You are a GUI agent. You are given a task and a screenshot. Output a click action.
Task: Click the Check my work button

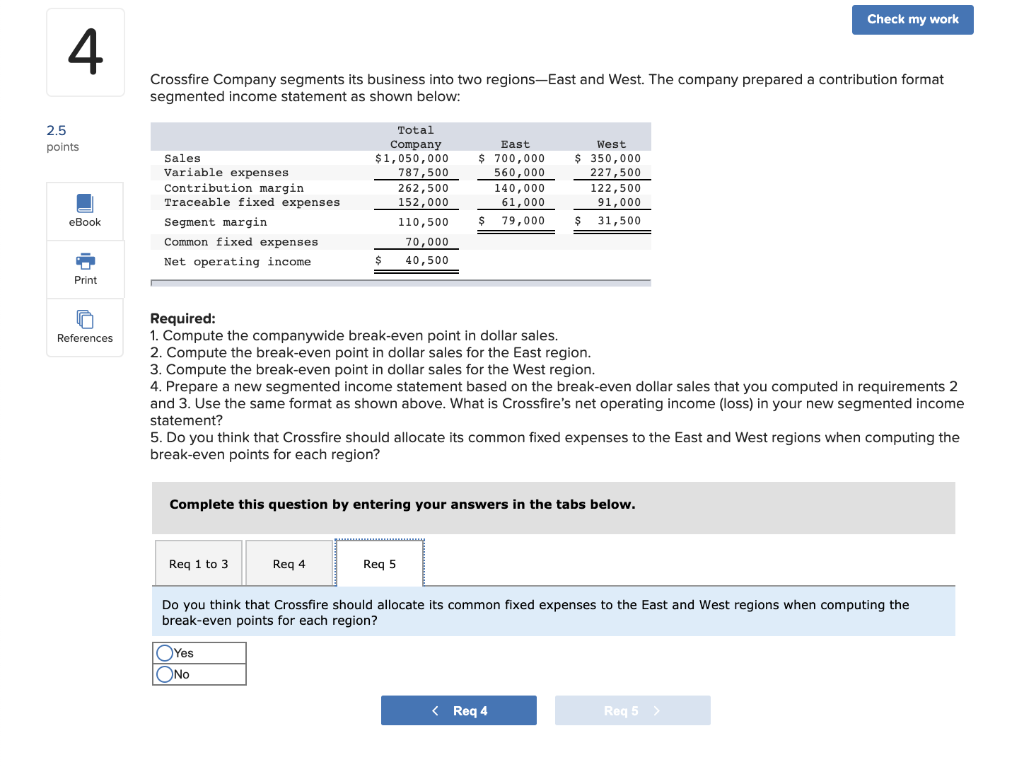[x=911, y=19]
